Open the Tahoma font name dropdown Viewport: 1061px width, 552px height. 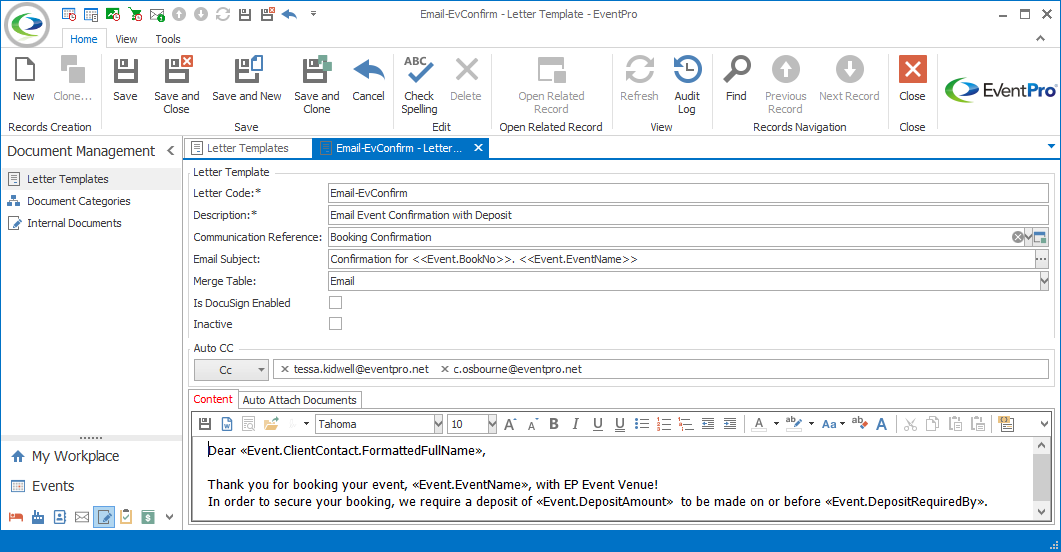(438, 424)
